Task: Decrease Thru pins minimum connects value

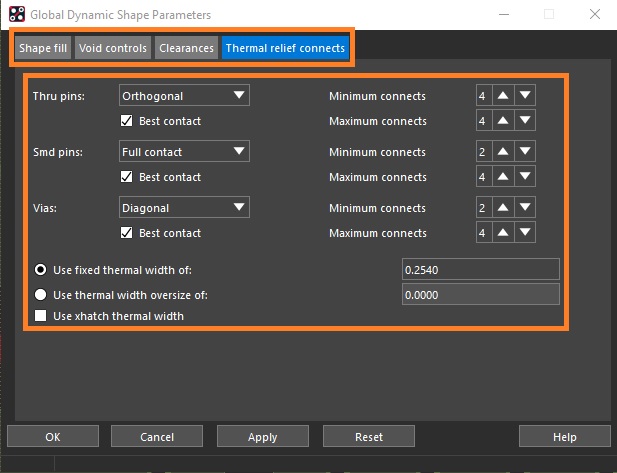Action: pos(526,96)
